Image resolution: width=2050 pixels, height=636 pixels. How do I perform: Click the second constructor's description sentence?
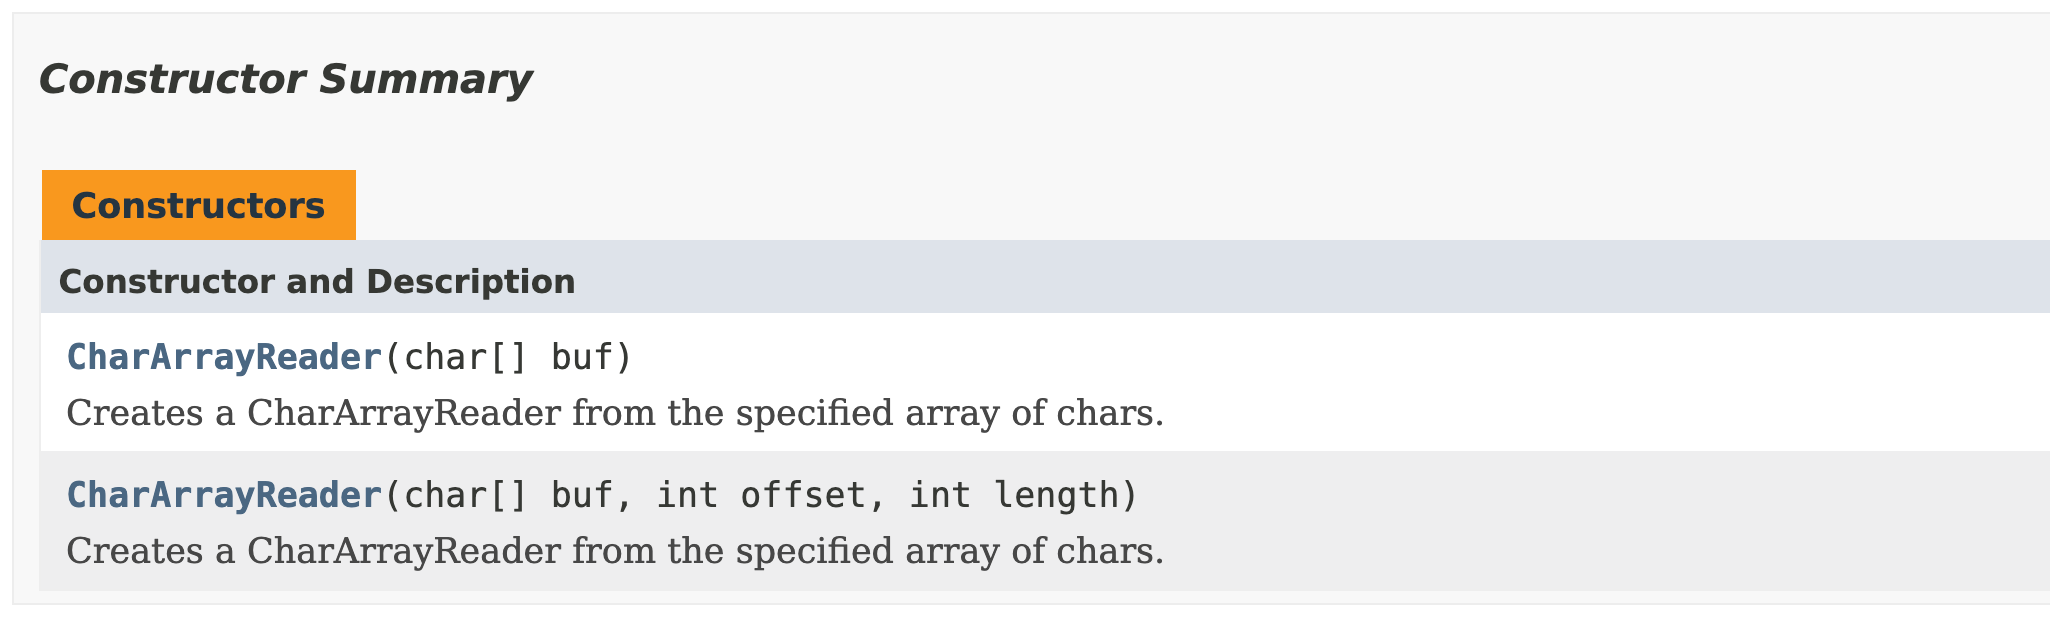pyautogui.click(x=615, y=551)
